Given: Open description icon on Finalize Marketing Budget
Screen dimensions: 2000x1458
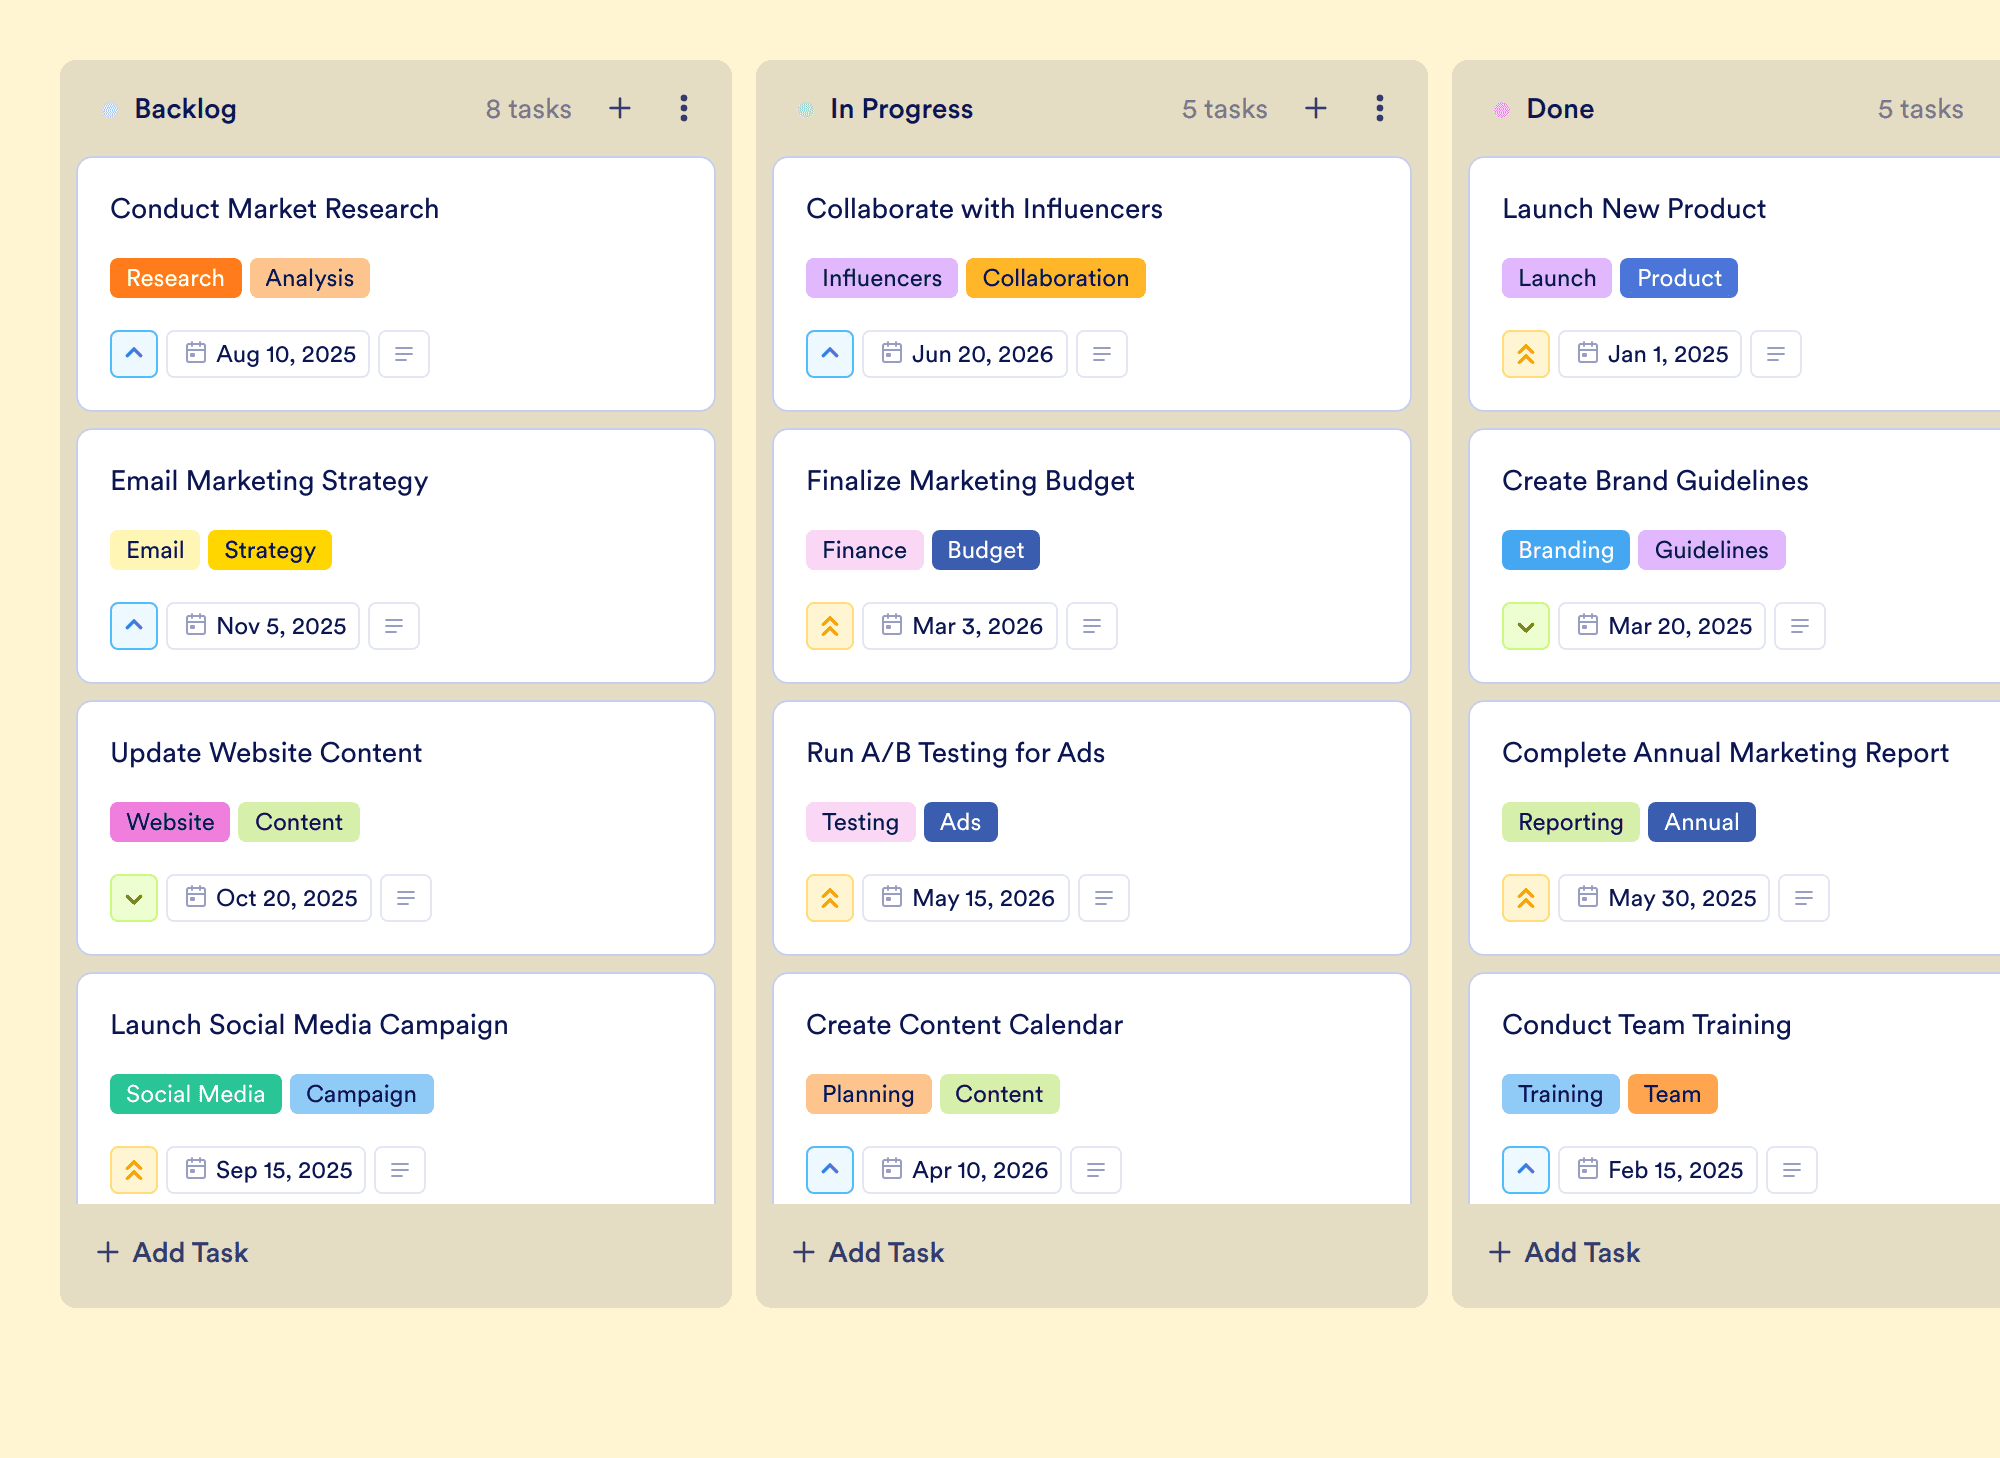Looking at the screenshot, I should click(1092, 626).
